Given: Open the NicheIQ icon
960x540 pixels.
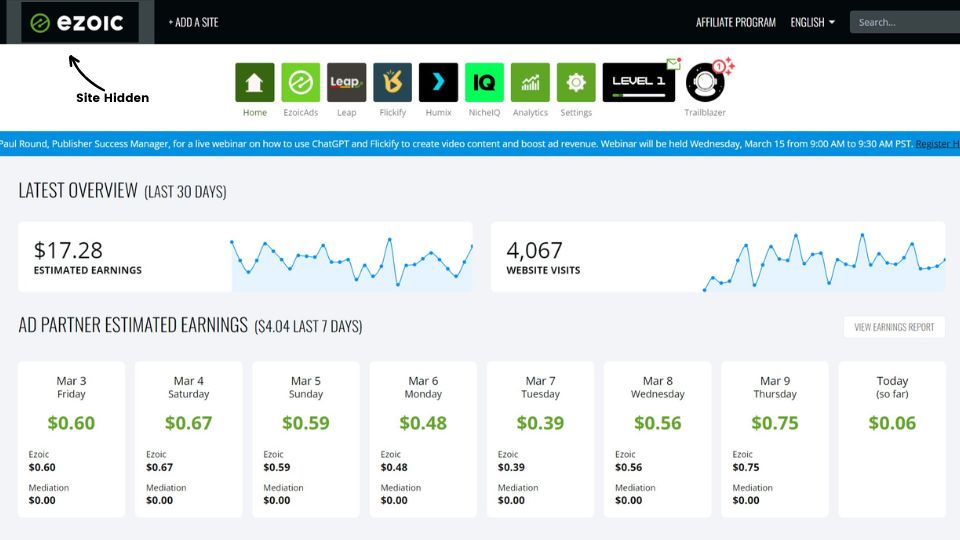Looking at the screenshot, I should 484,82.
